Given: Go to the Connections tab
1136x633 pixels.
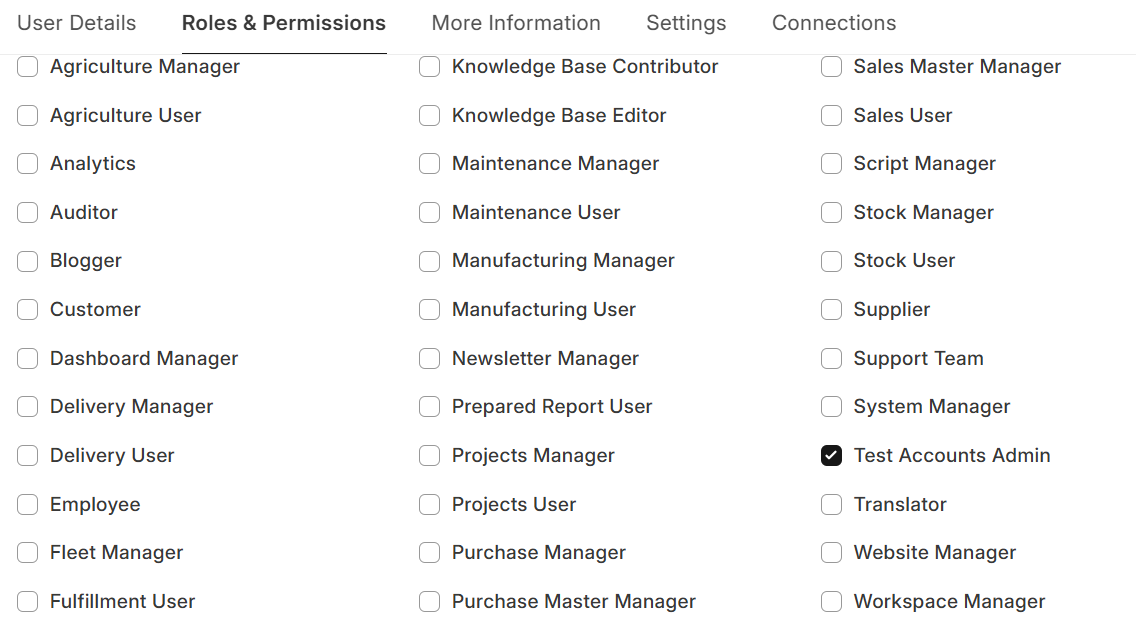Looking at the screenshot, I should (x=834, y=23).
